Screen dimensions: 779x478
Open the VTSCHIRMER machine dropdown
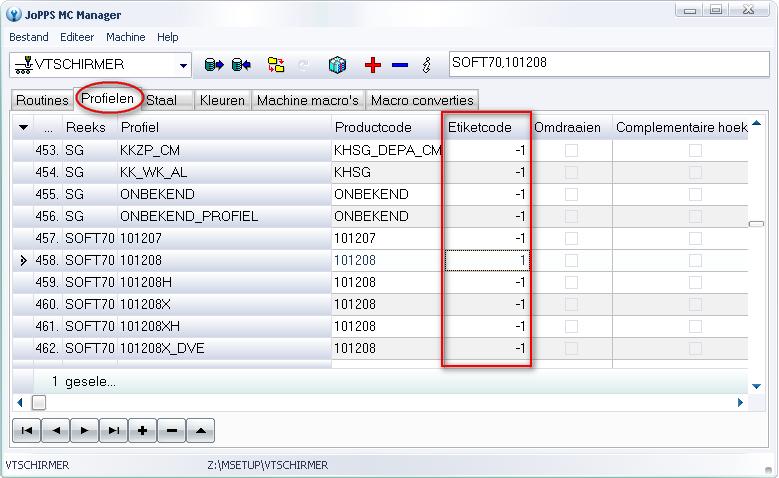click(183, 65)
